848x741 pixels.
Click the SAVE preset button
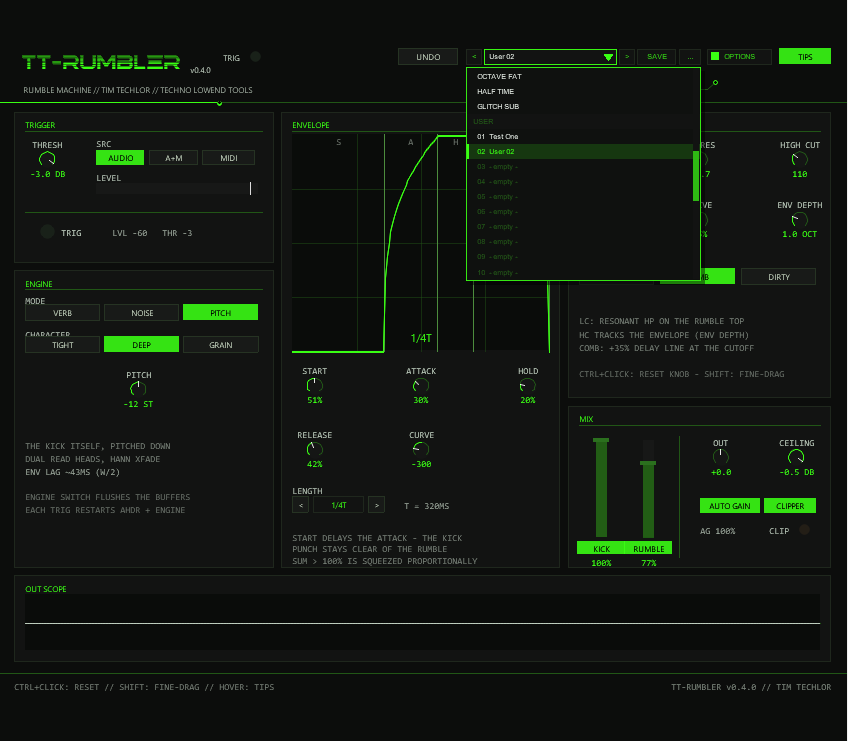click(x=657, y=57)
